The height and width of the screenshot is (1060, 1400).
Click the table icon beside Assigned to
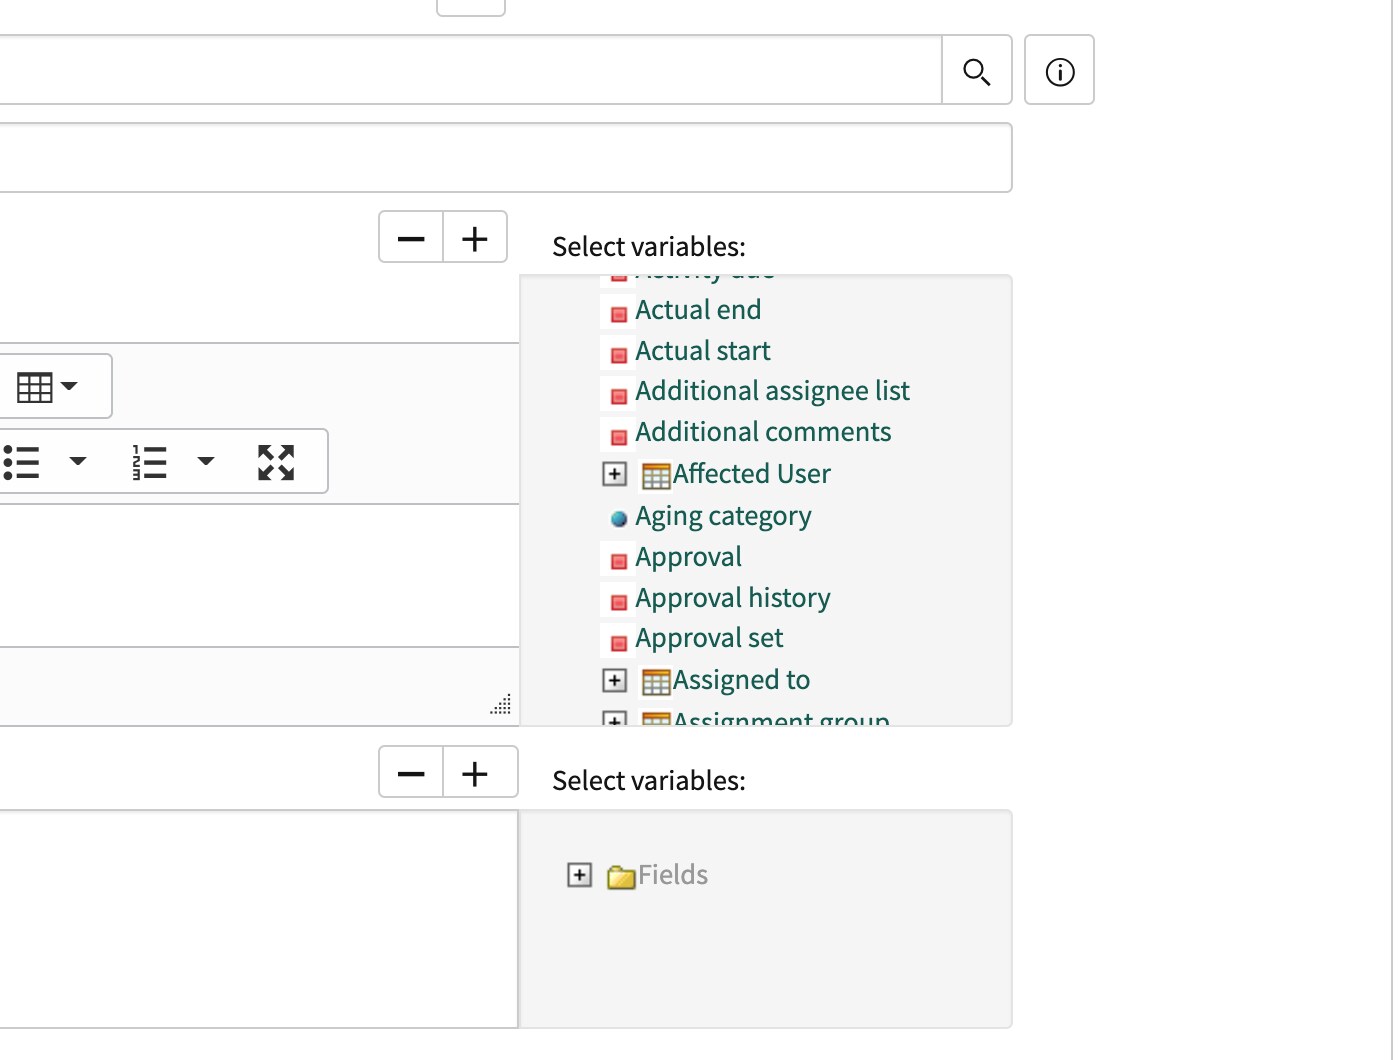[656, 682]
